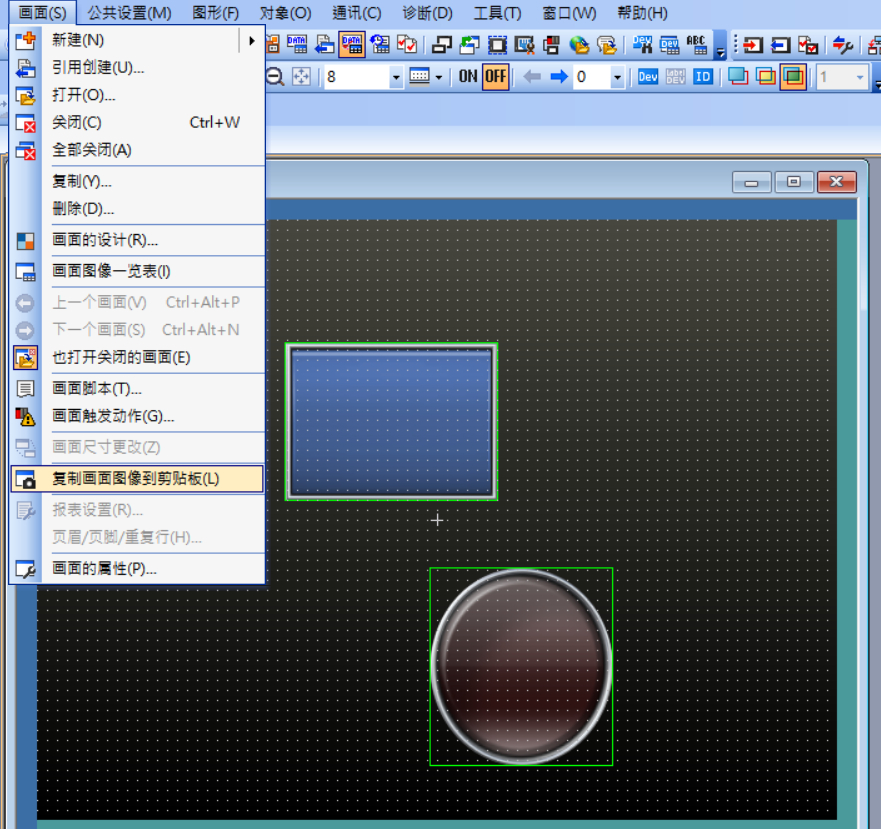881x829 pixels.
Task: Toggle the 也打开关闭的画面(E) option
Action: pyautogui.click(x=121, y=358)
